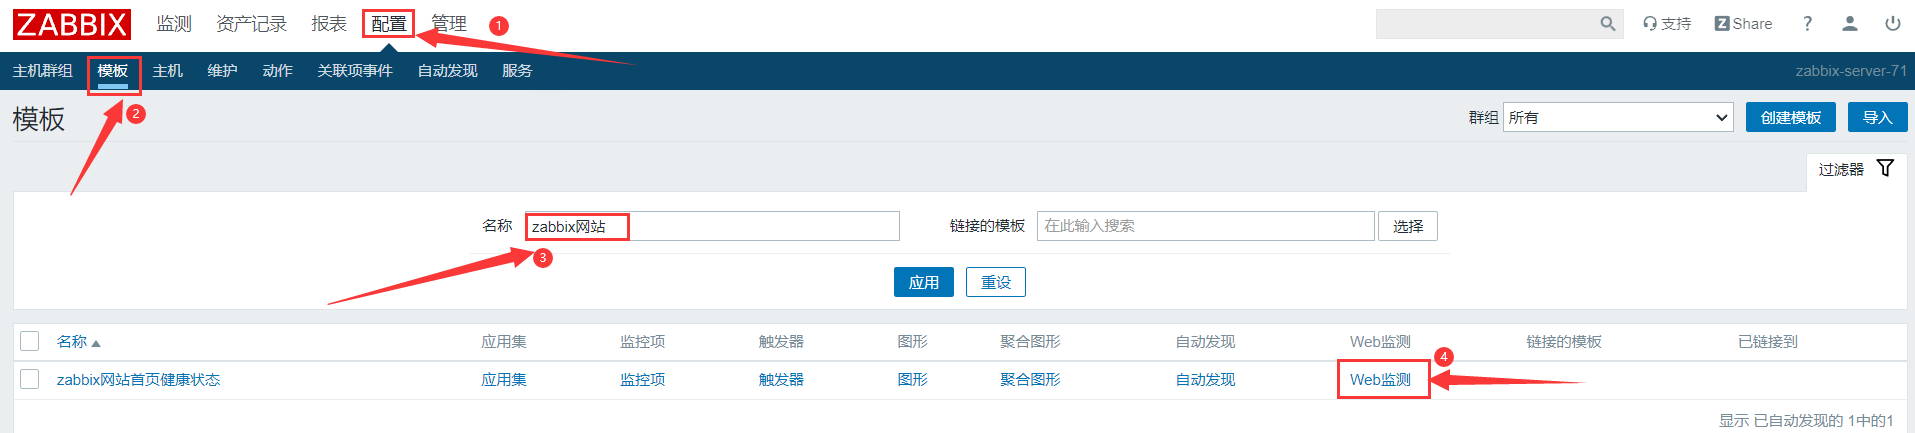Open the 配置 top menu
This screenshot has width=1915, height=433.
[389, 24]
